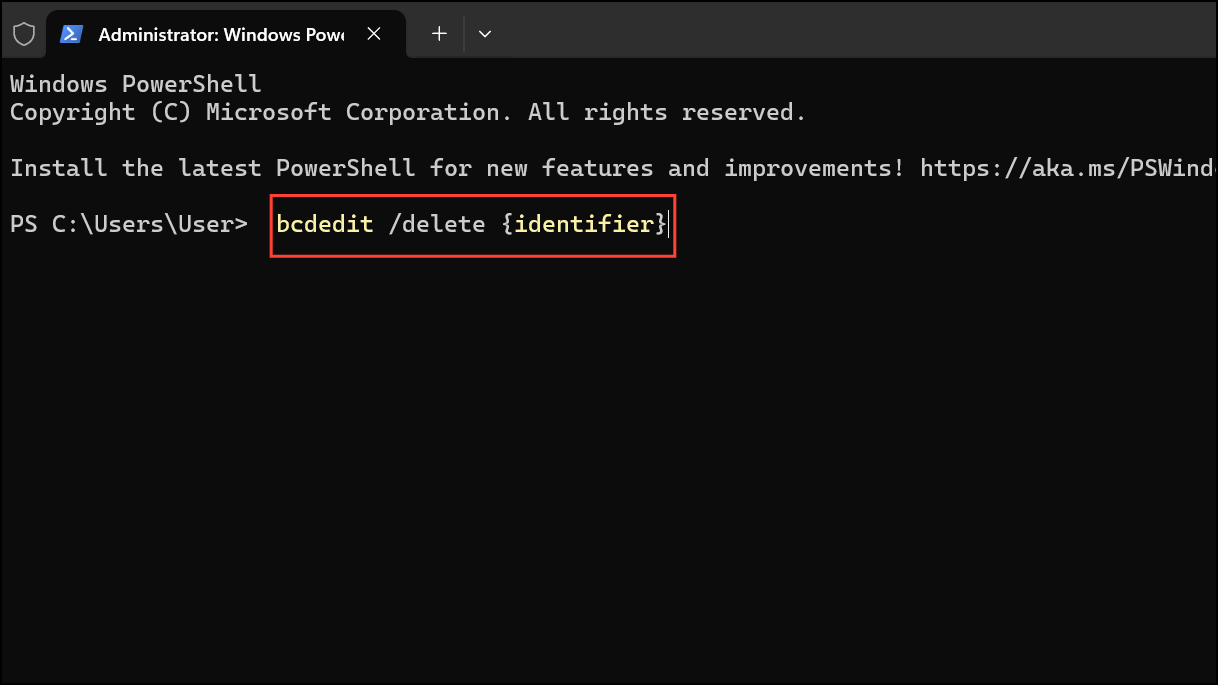This screenshot has width=1218, height=685.
Task: Open a new tab with plus icon
Action: point(439,34)
